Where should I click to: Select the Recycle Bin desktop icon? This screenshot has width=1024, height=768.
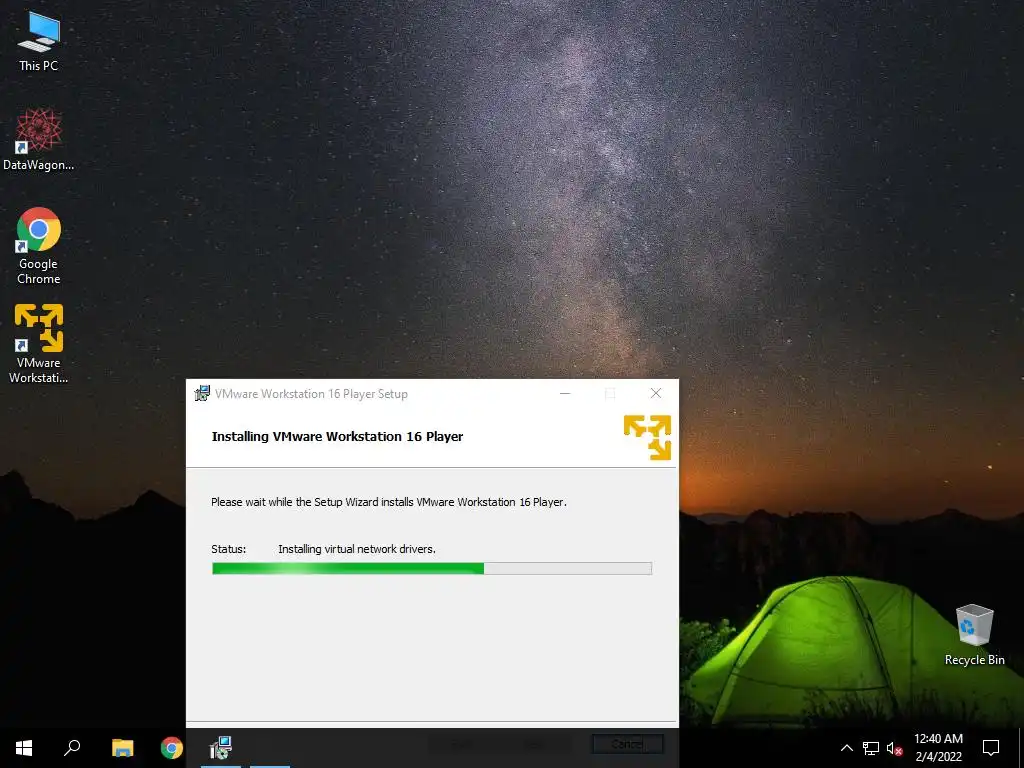click(974, 635)
